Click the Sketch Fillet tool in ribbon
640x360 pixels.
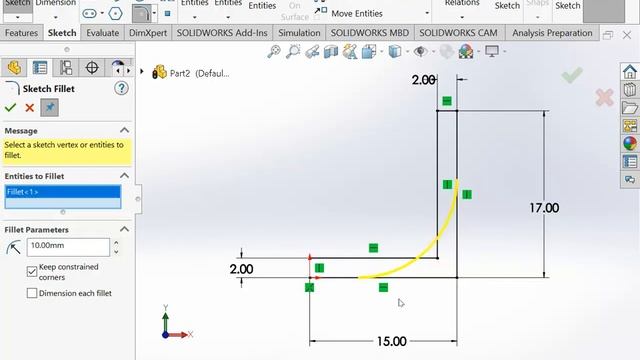coord(142,13)
